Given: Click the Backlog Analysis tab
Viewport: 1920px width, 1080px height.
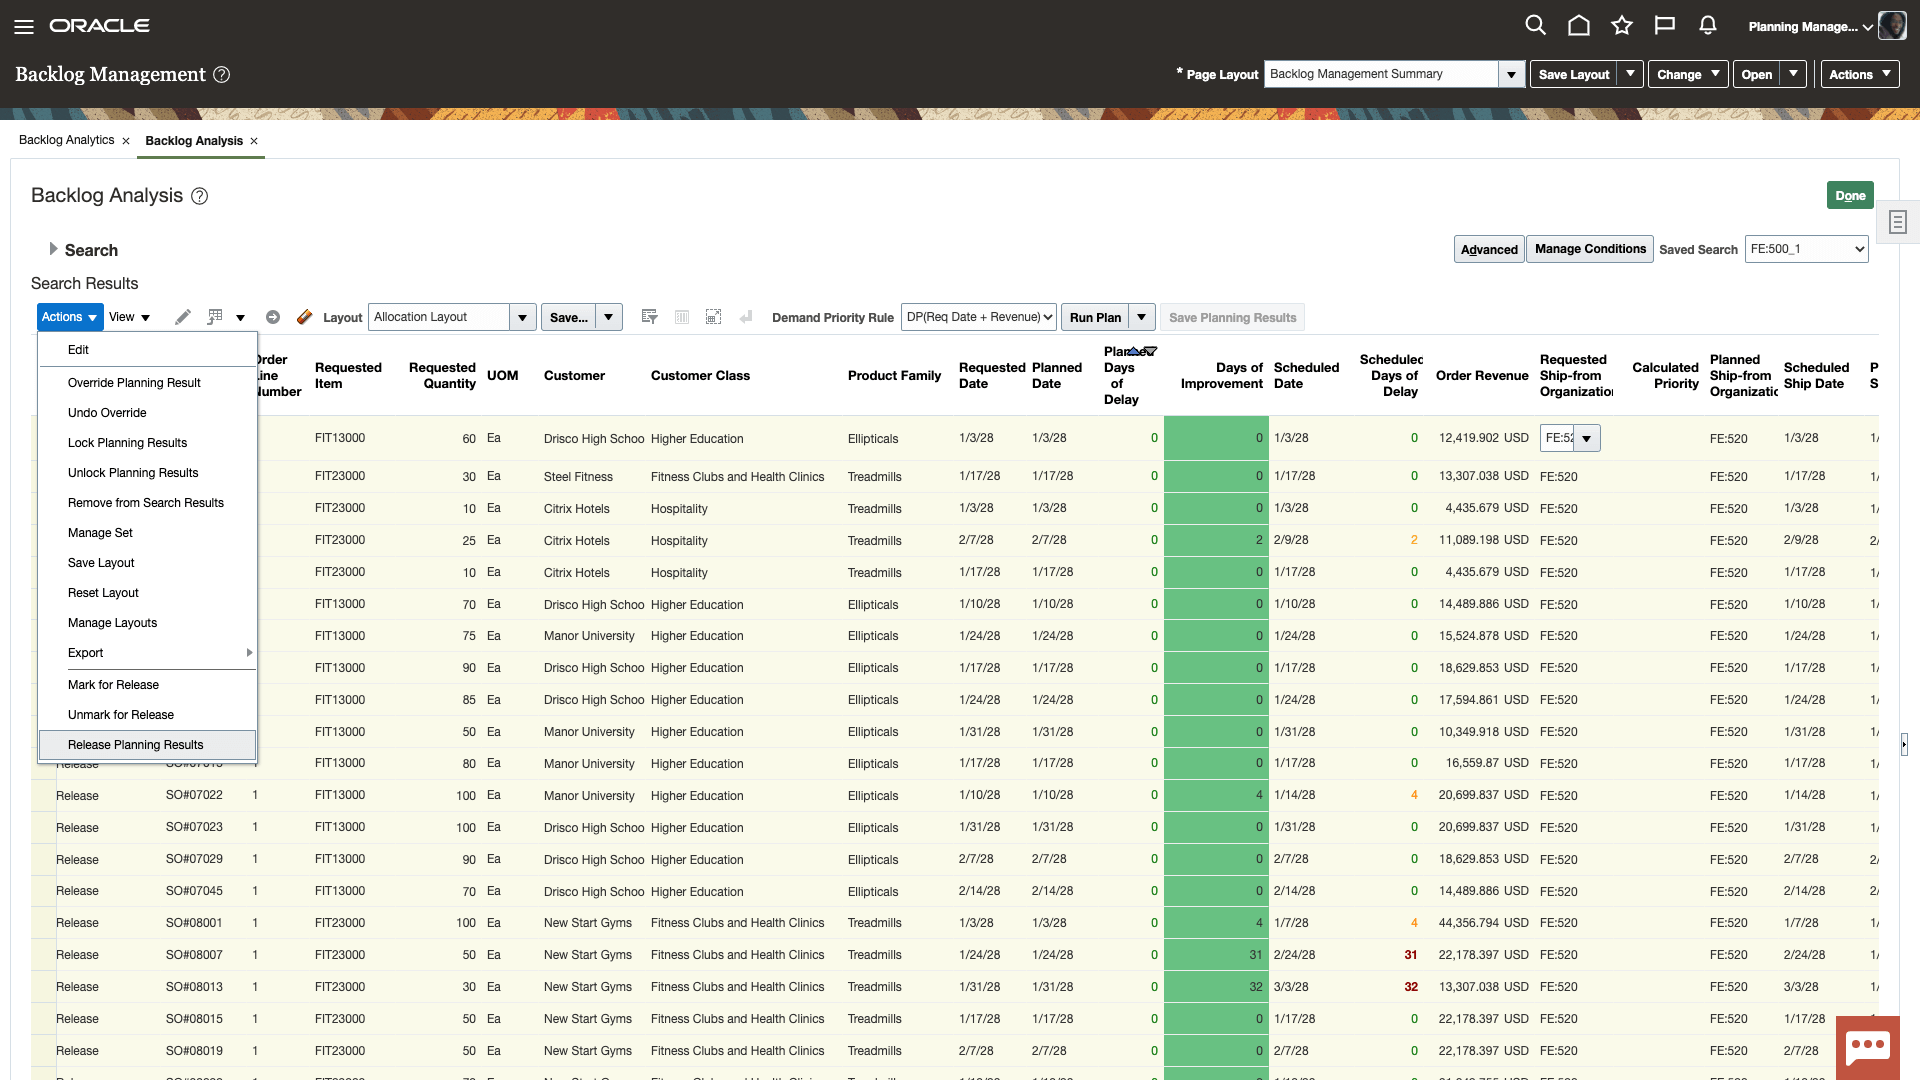Looking at the screenshot, I should tap(194, 140).
